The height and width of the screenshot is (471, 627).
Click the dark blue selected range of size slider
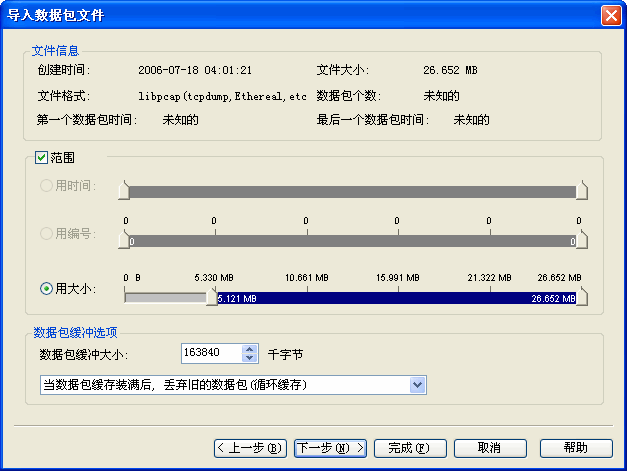(x=397, y=298)
